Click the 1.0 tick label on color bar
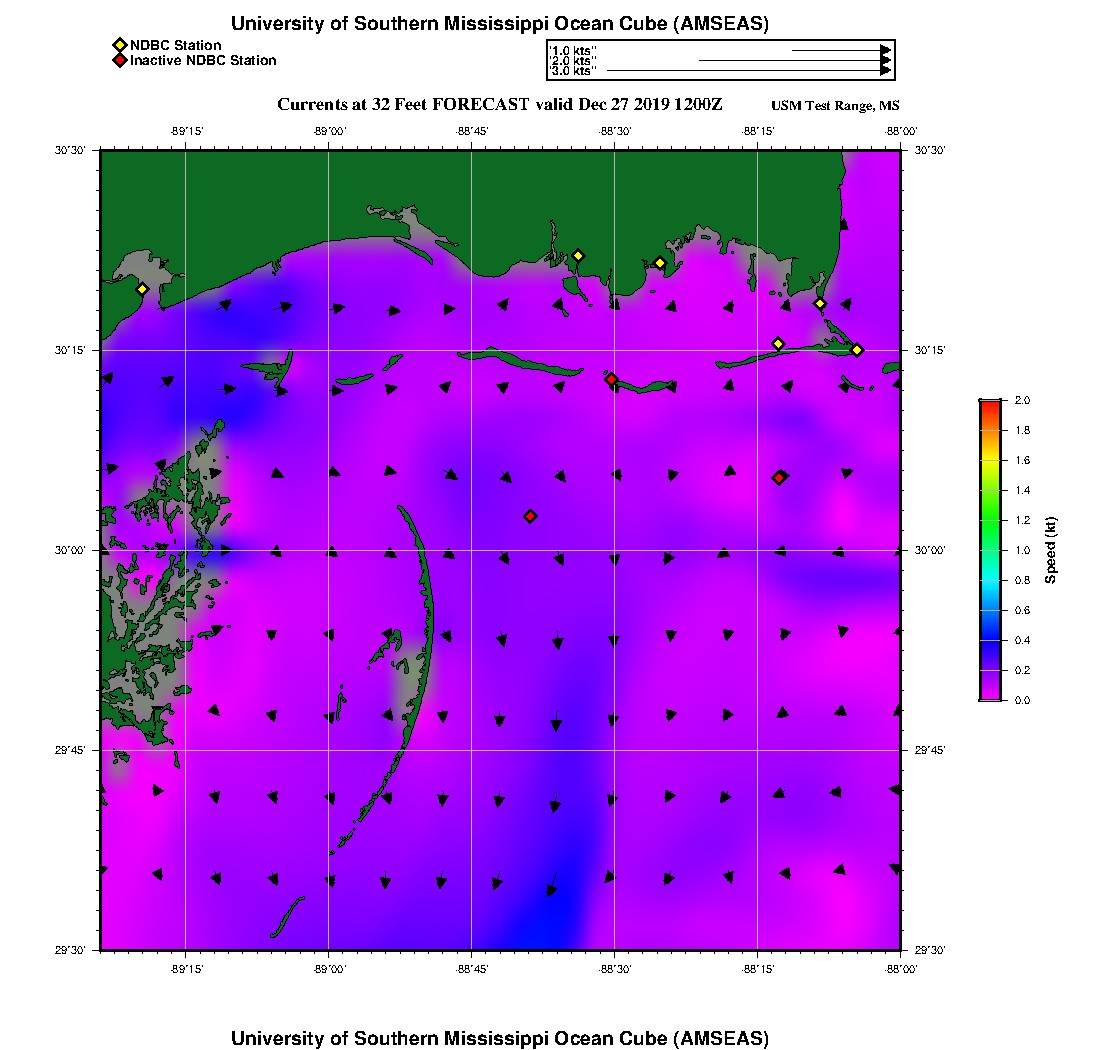The height and width of the screenshot is (1050, 1100). click(1022, 550)
